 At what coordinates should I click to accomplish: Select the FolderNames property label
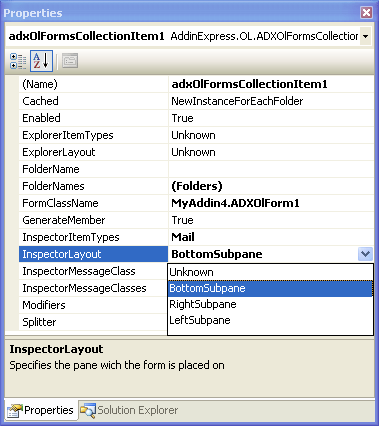(x=93, y=186)
